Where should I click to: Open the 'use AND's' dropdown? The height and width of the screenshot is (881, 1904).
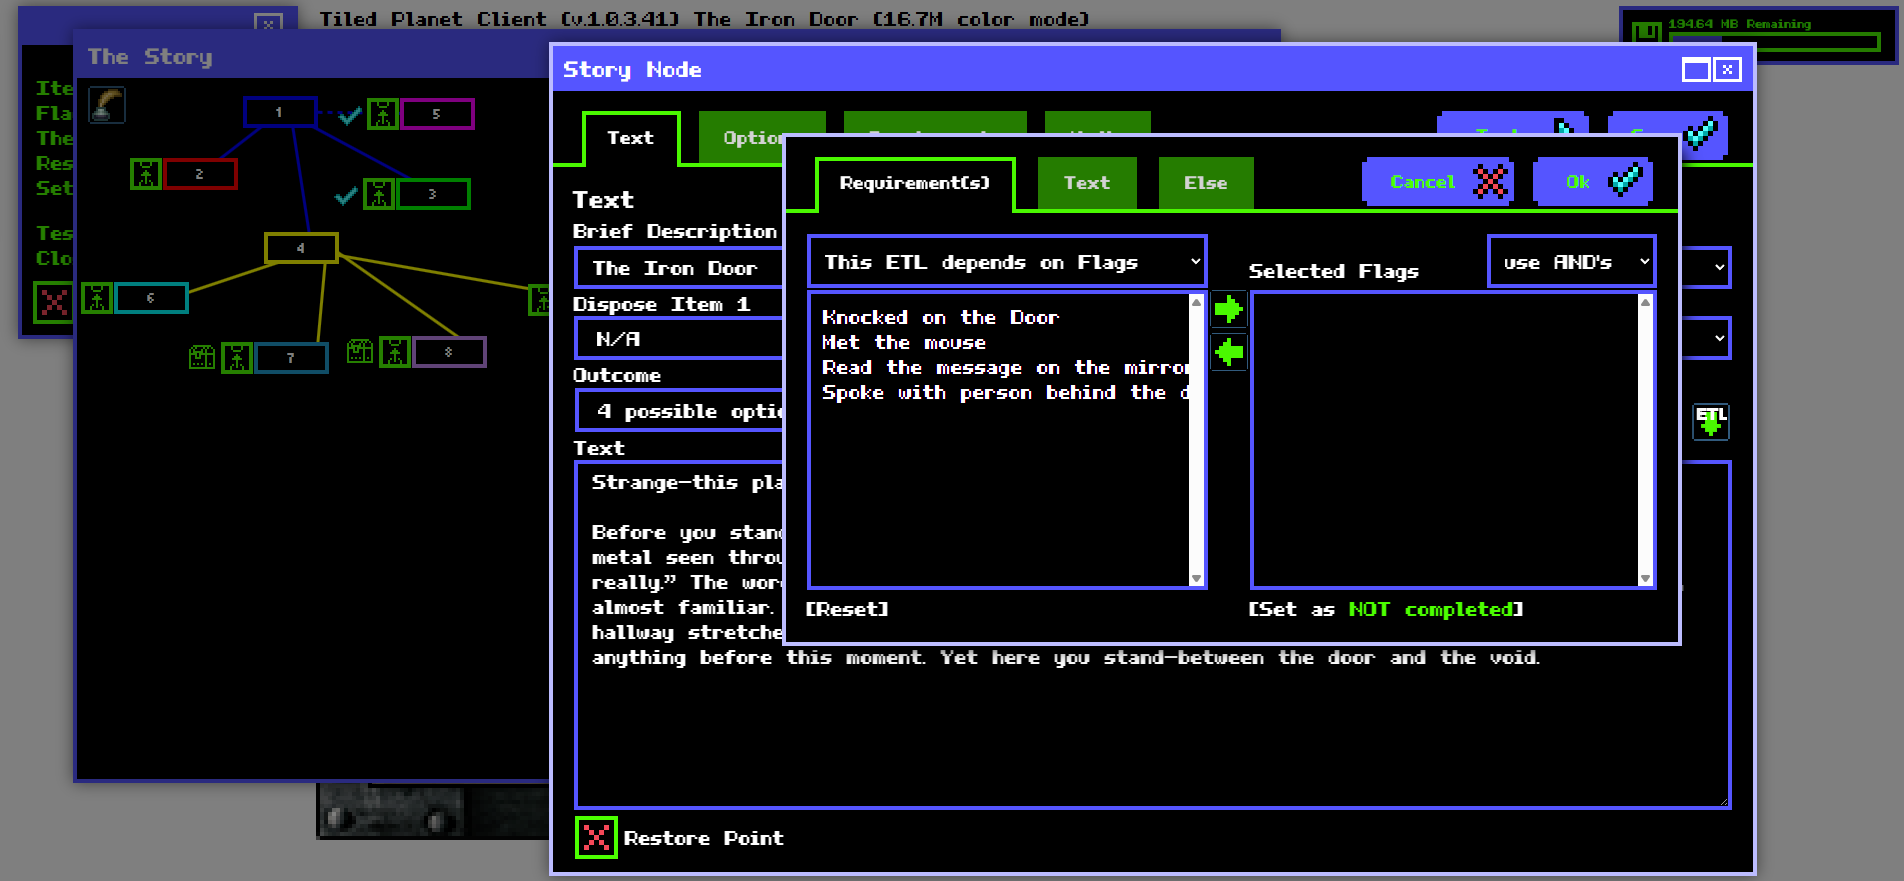[1571, 262]
